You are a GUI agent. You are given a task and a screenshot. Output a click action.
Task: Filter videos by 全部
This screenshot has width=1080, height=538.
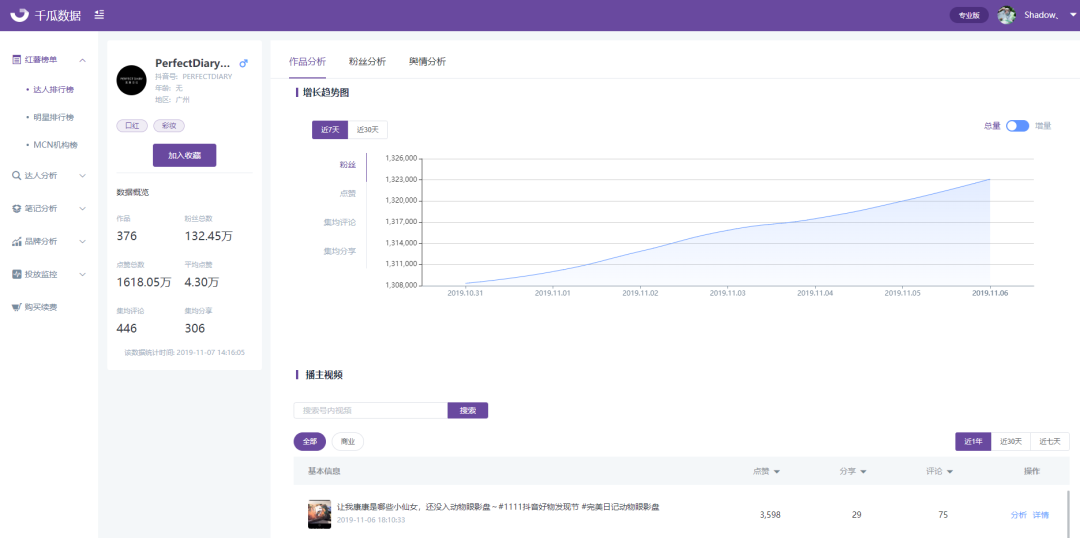310,442
